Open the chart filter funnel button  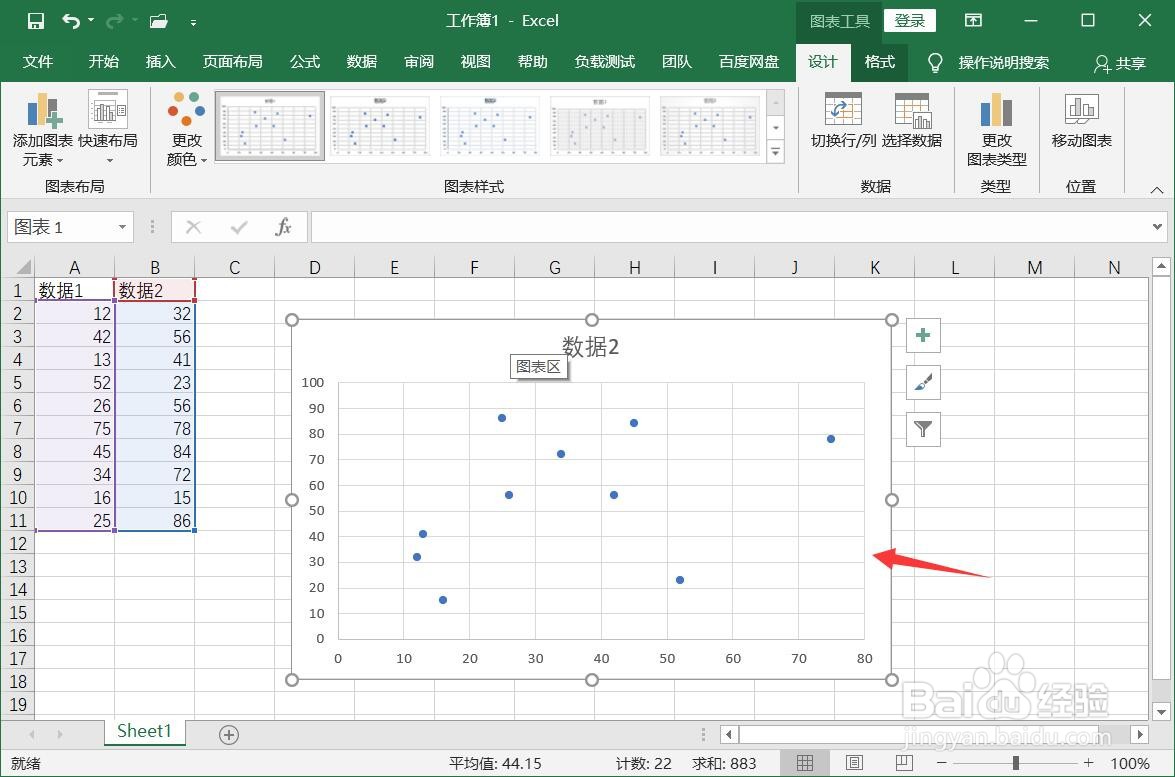pyautogui.click(x=922, y=429)
